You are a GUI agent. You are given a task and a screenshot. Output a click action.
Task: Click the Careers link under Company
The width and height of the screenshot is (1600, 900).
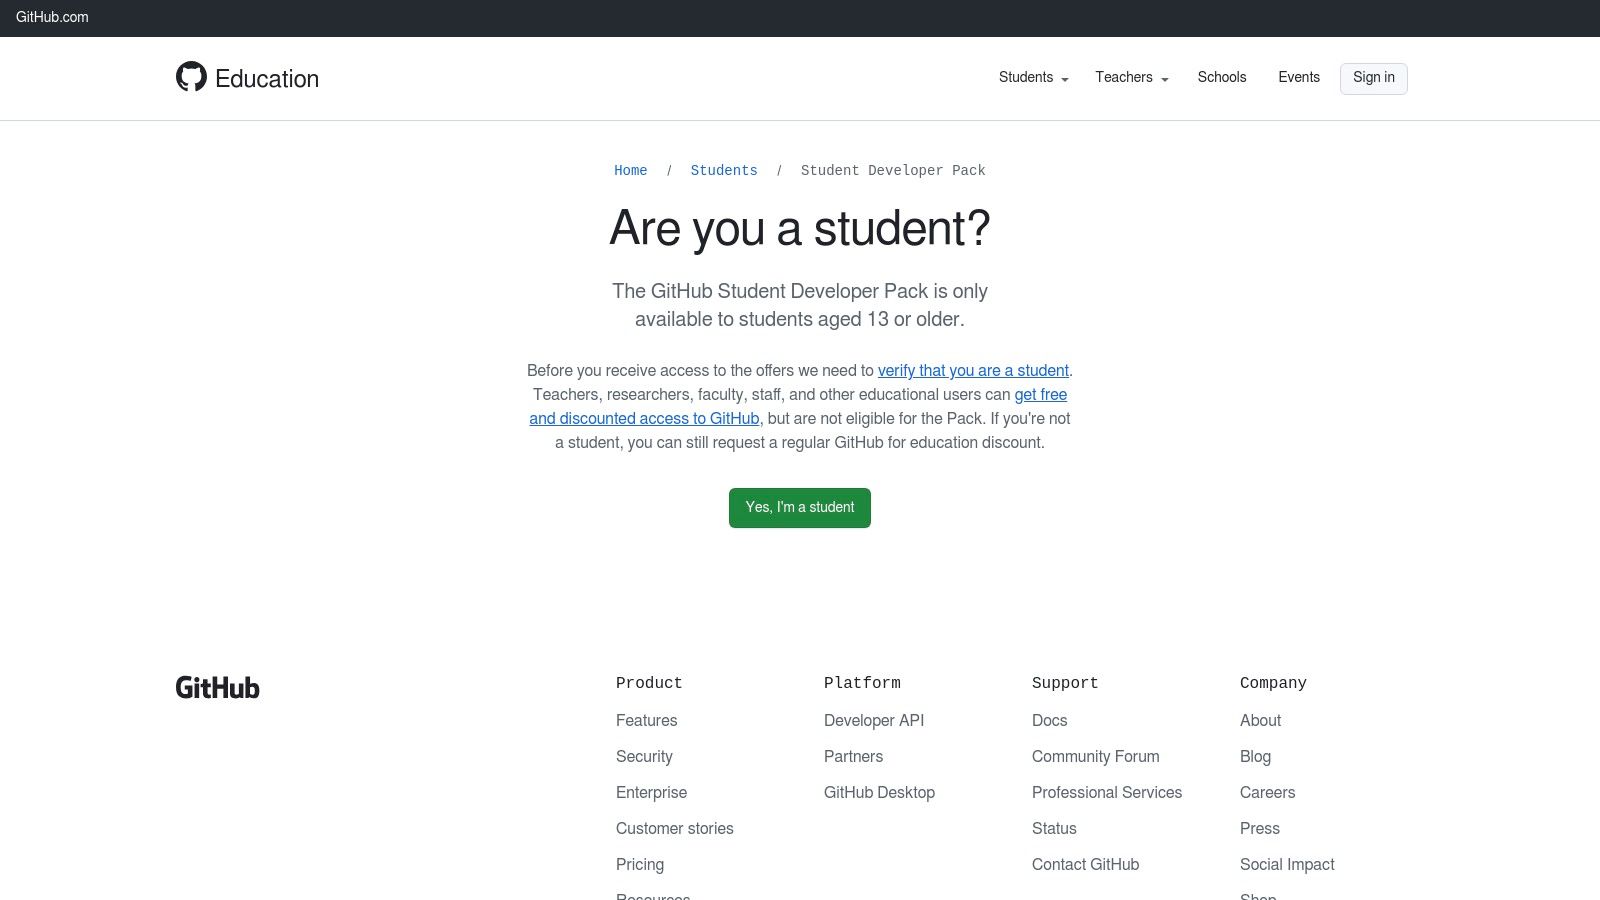[x=1267, y=792]
